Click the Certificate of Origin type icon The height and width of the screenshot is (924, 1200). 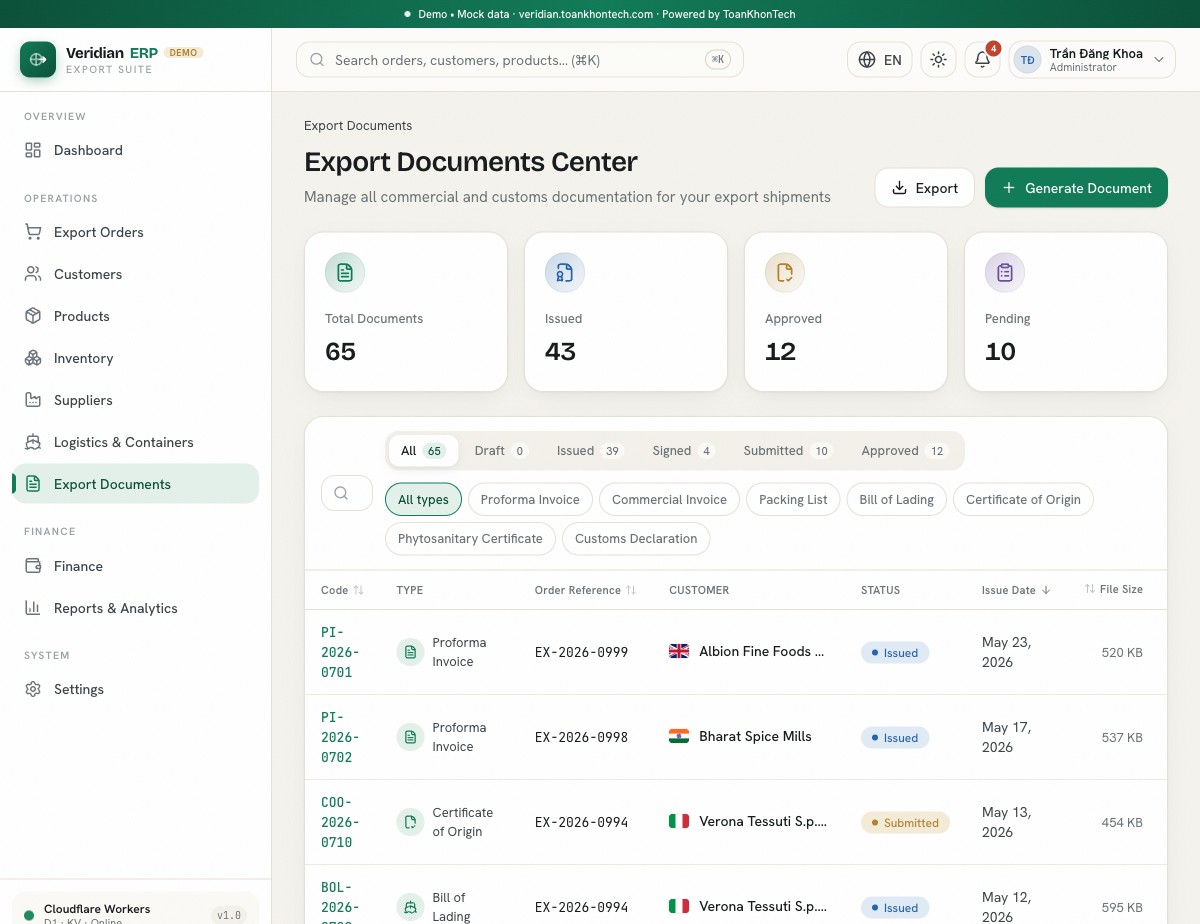(410, 822)
